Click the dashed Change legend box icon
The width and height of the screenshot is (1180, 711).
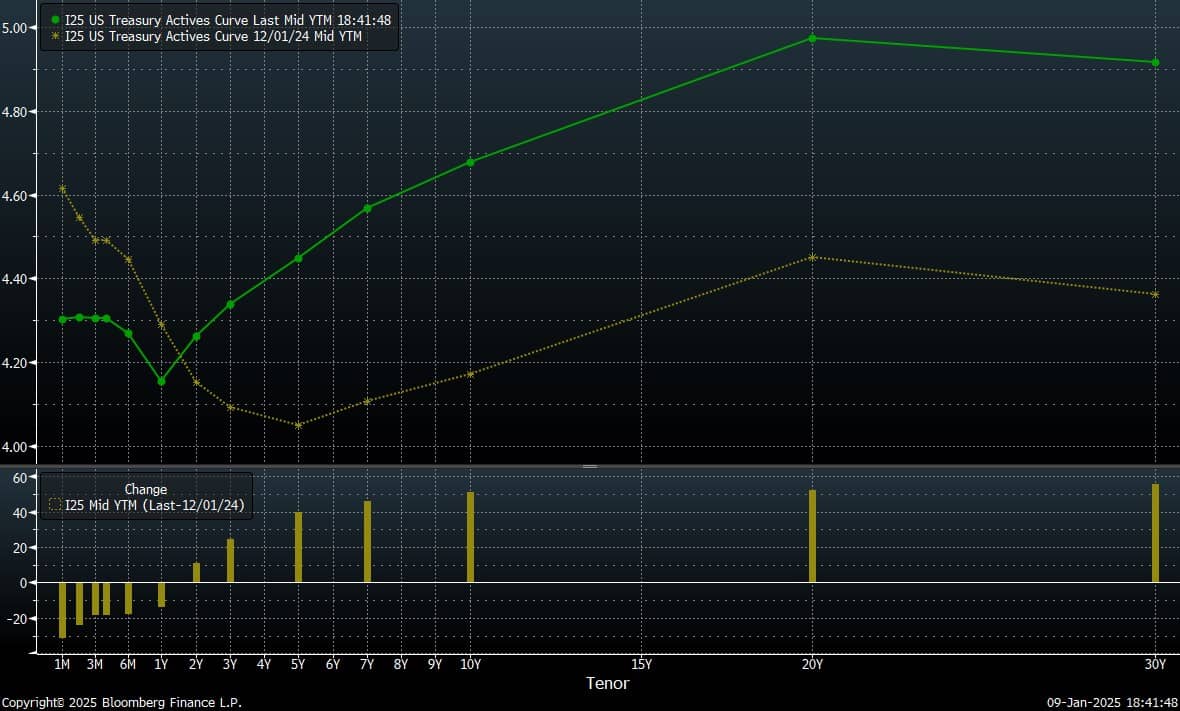pos(55,505)
